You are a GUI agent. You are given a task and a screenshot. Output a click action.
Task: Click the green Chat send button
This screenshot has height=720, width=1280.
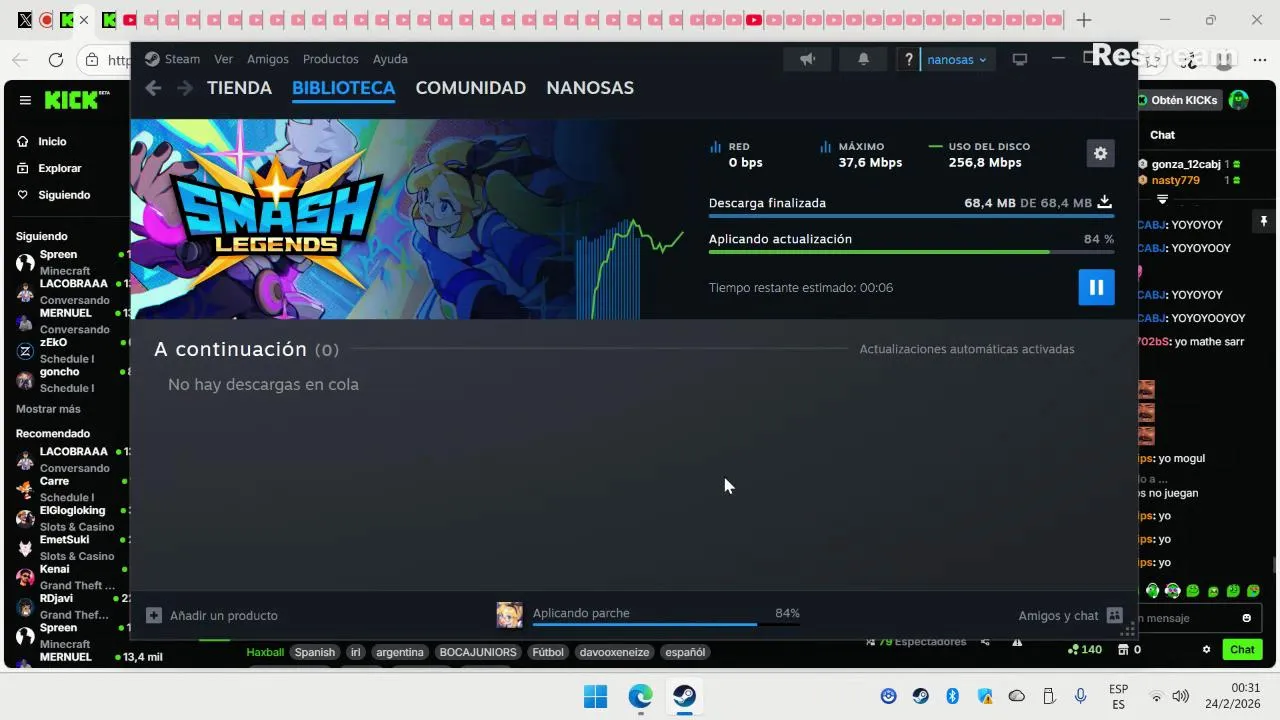click(x=1242, y=649)
